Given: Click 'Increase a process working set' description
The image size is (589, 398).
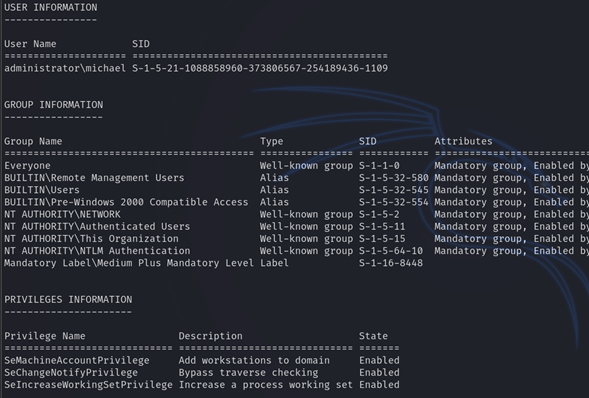Looking at the screenshot, I should point(266,384).
